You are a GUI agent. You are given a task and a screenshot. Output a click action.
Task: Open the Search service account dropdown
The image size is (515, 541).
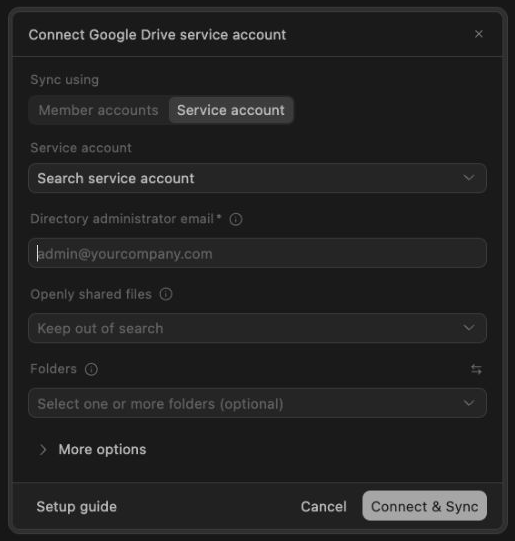(257, 178)
